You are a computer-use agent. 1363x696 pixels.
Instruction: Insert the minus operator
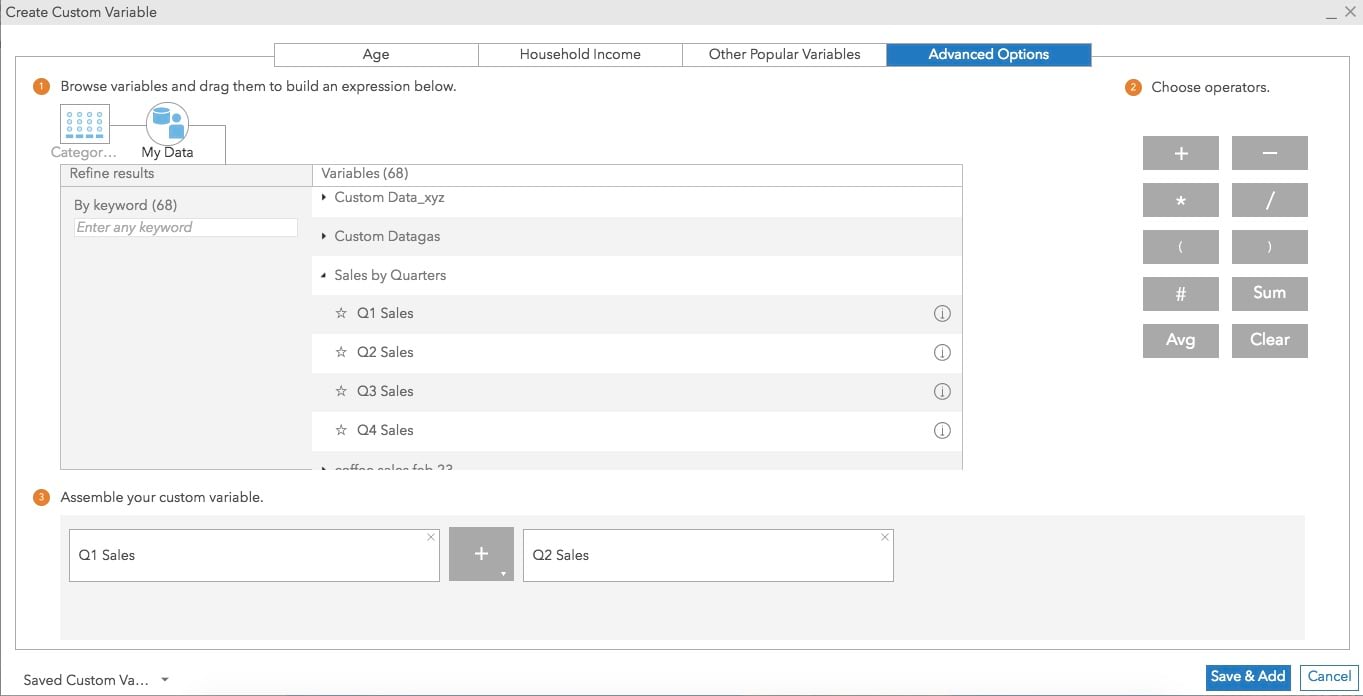(1270, 153)
